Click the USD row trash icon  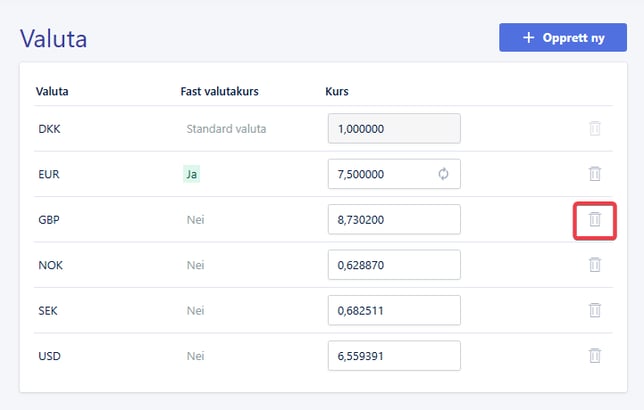pyautogui.click(x=594, y=355)
